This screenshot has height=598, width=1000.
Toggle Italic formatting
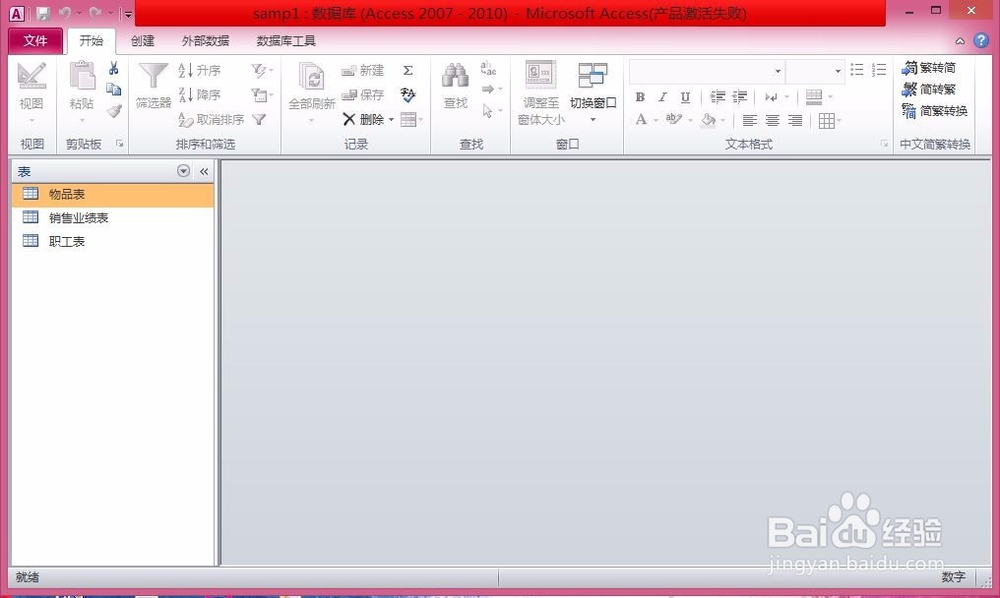click(x=663, y=97)
